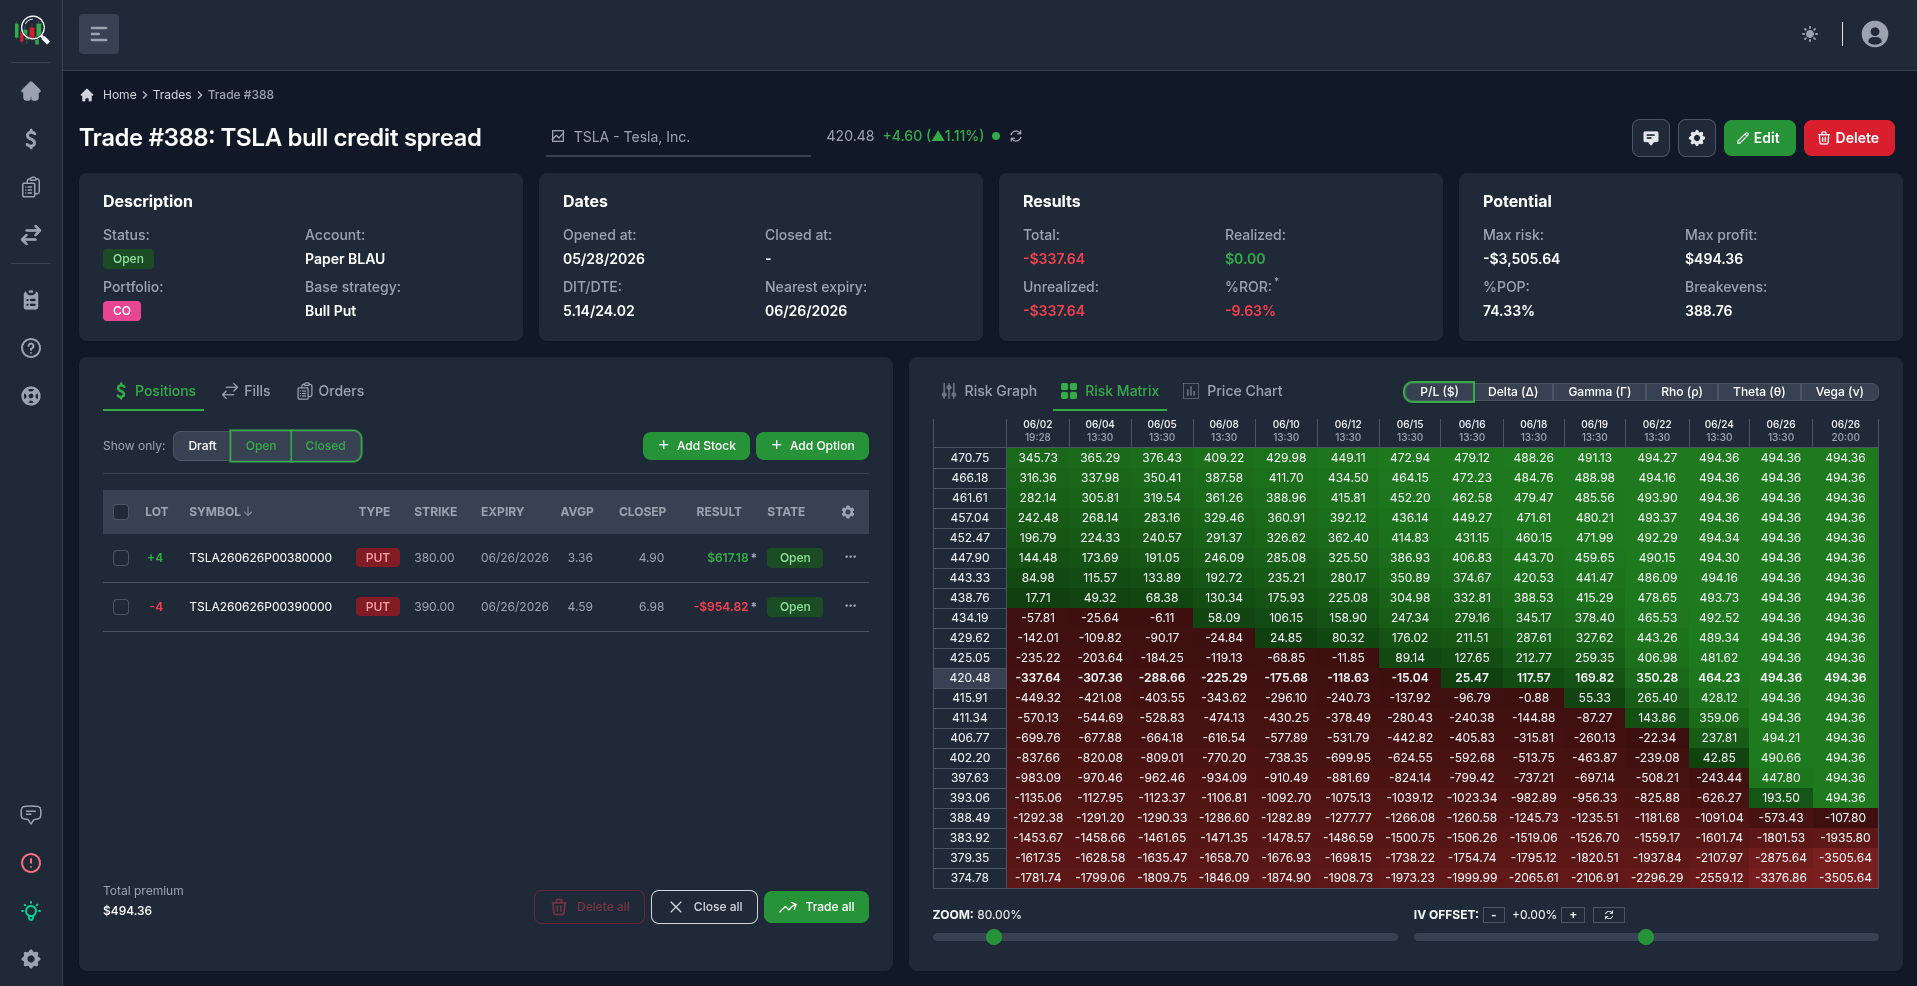The height and width of the screenshot is (986, 1917).
Task: Select Gamma (Γ) matrix mode
Action: click(1599, 392)
